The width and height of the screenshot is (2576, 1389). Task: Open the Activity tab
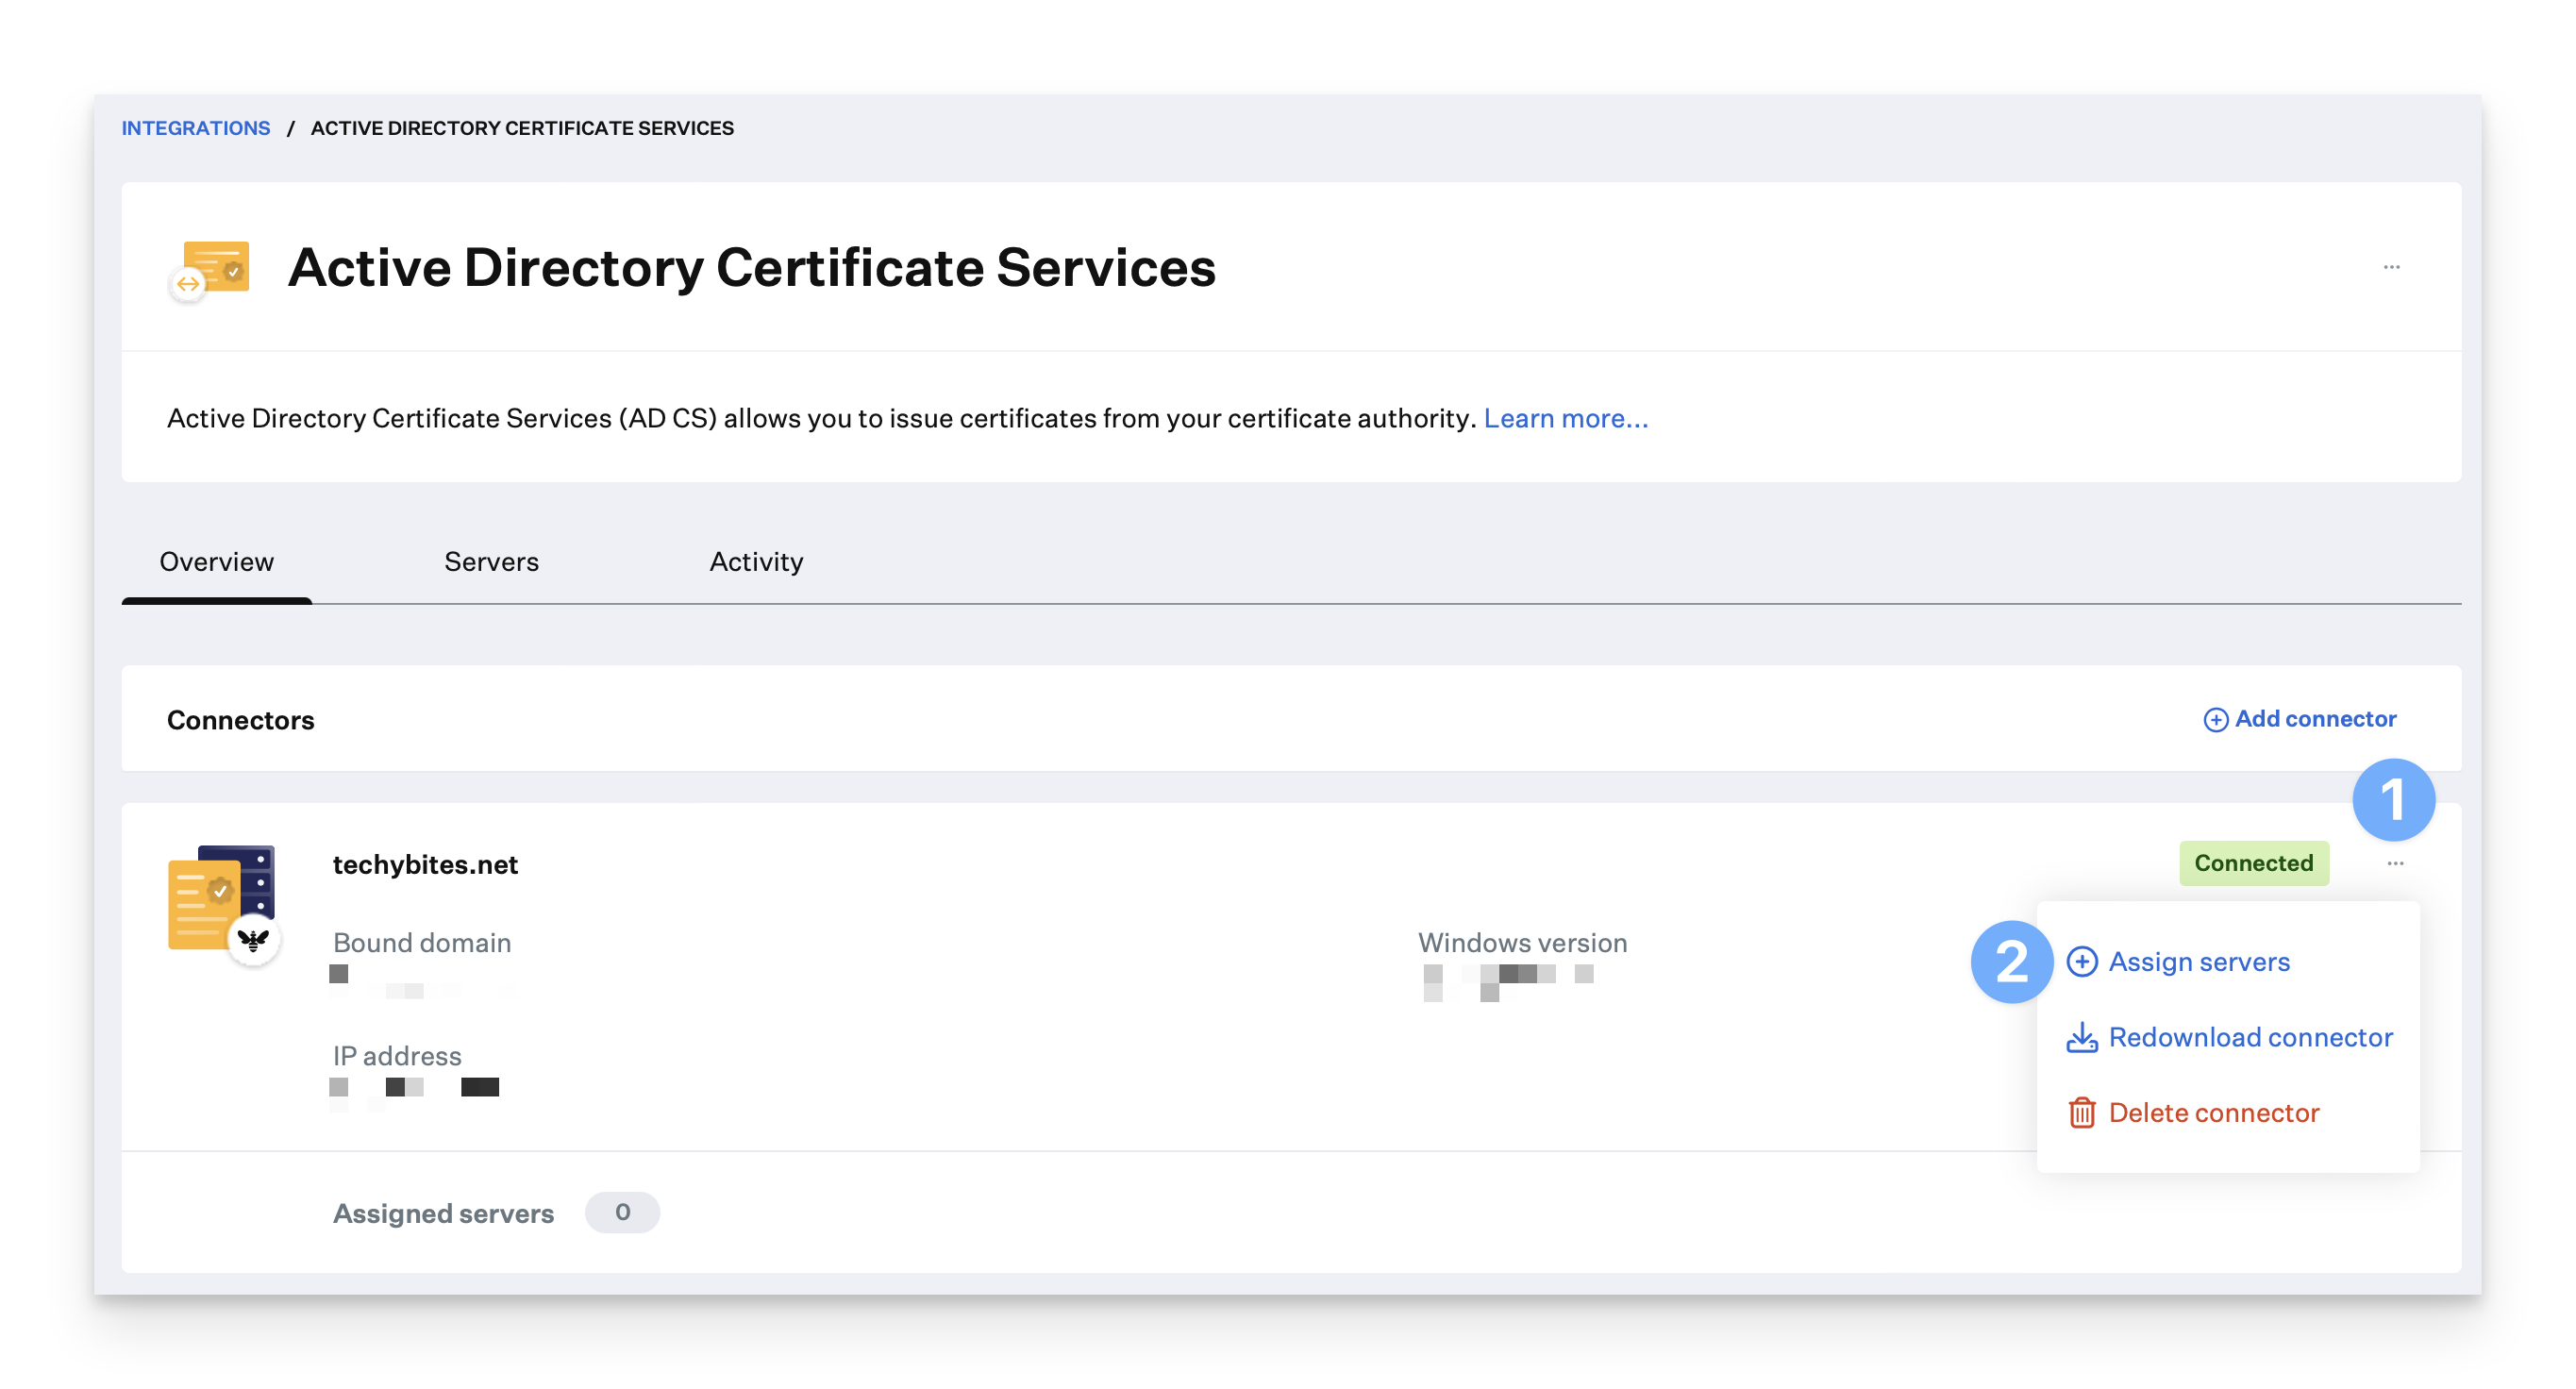click(x=756, y=562)
